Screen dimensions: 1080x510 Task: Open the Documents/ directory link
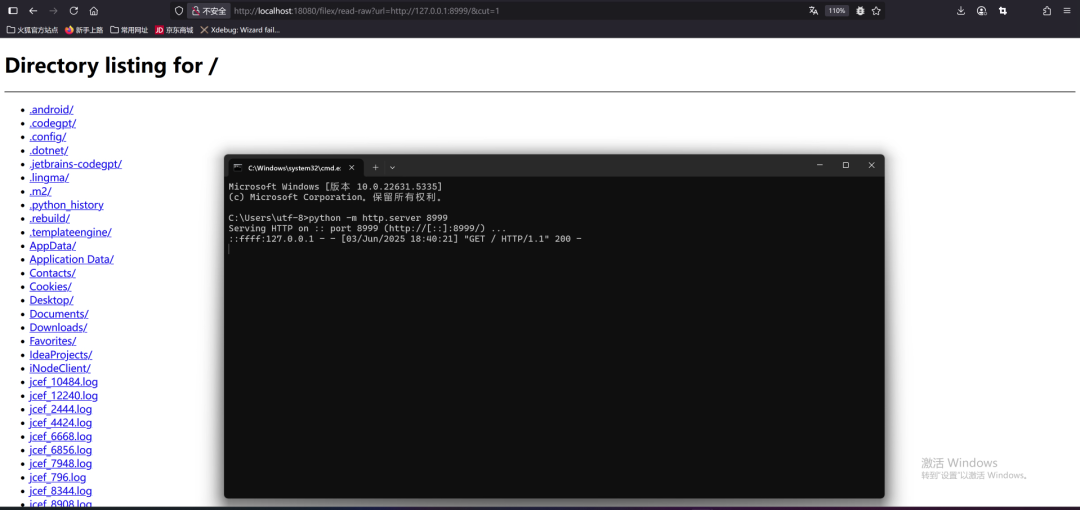pyautogui.click(x=59, y=314)
